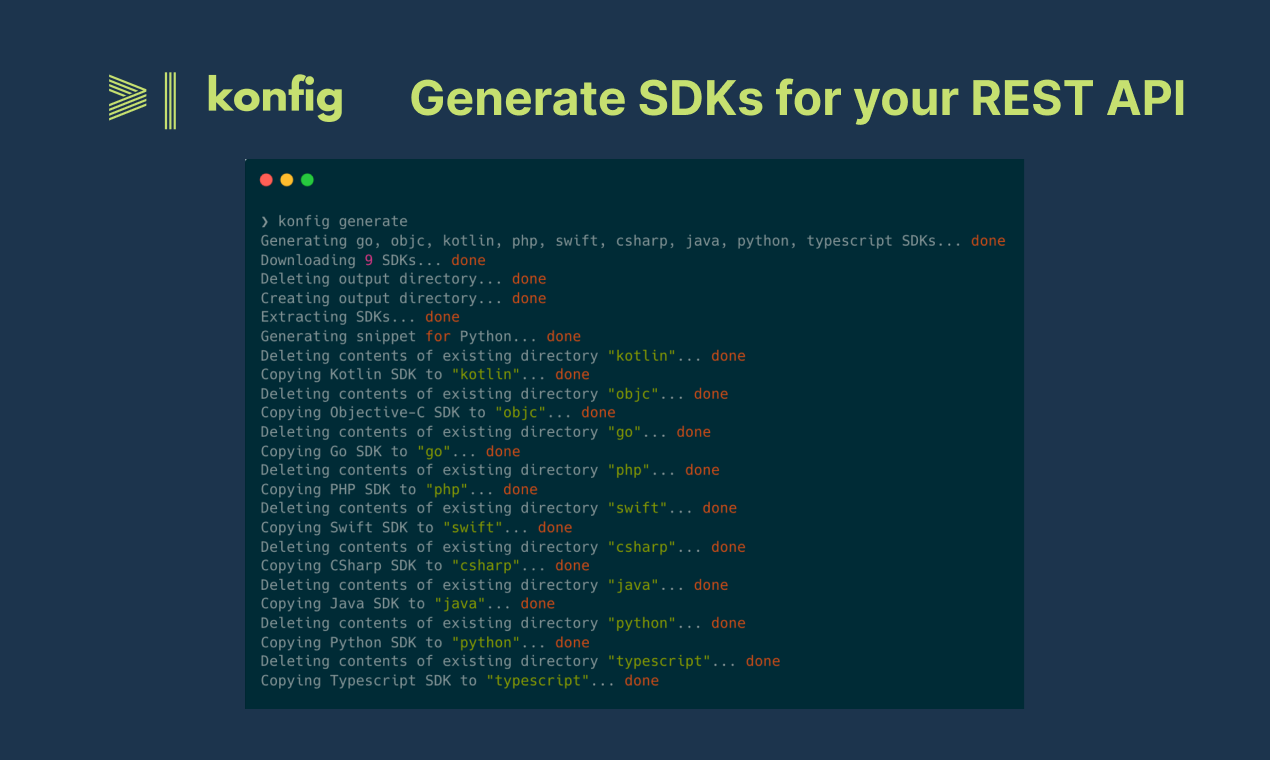The image size is (1270, 760).
Task: Click the 'Copying Objective-C SDK' line
Action: click(438, 413)
